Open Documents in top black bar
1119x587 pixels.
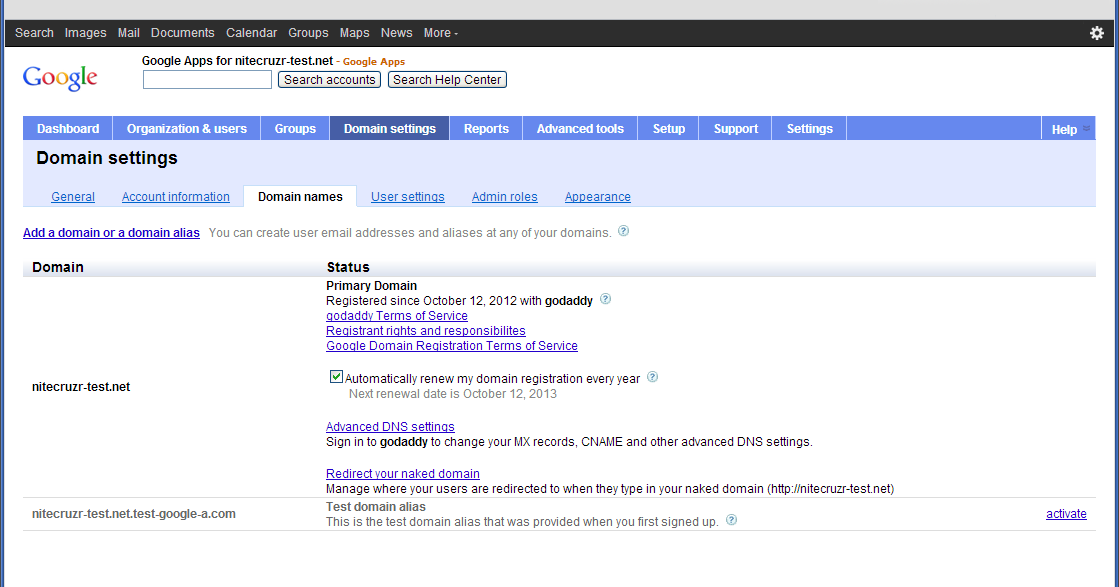point(183,33)
